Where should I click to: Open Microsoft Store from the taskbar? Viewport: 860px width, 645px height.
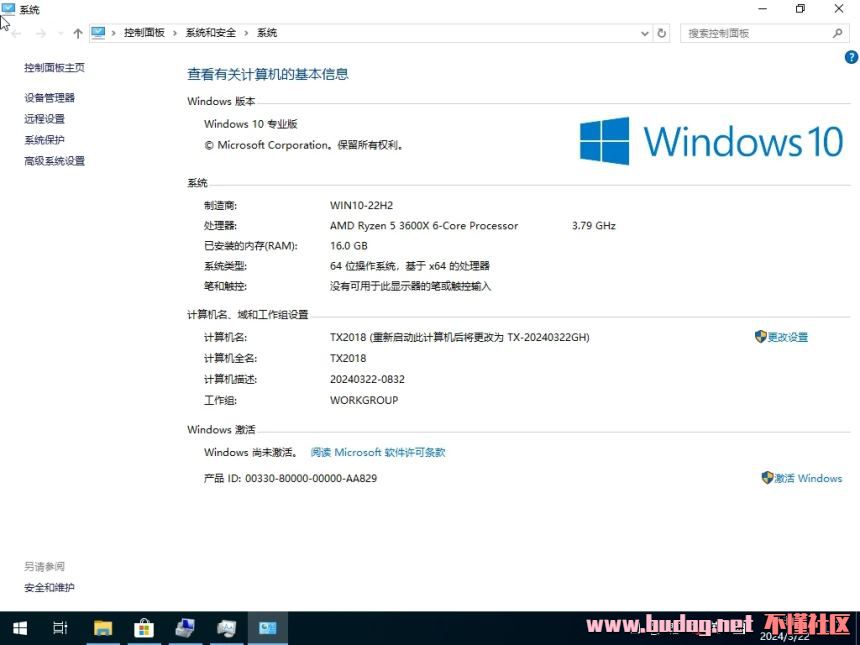(144, 628)
